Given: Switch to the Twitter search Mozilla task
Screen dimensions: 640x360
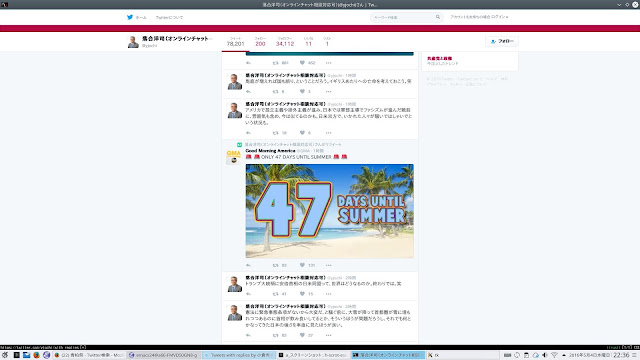Looking at the screenshot, I should coord(89,355).
